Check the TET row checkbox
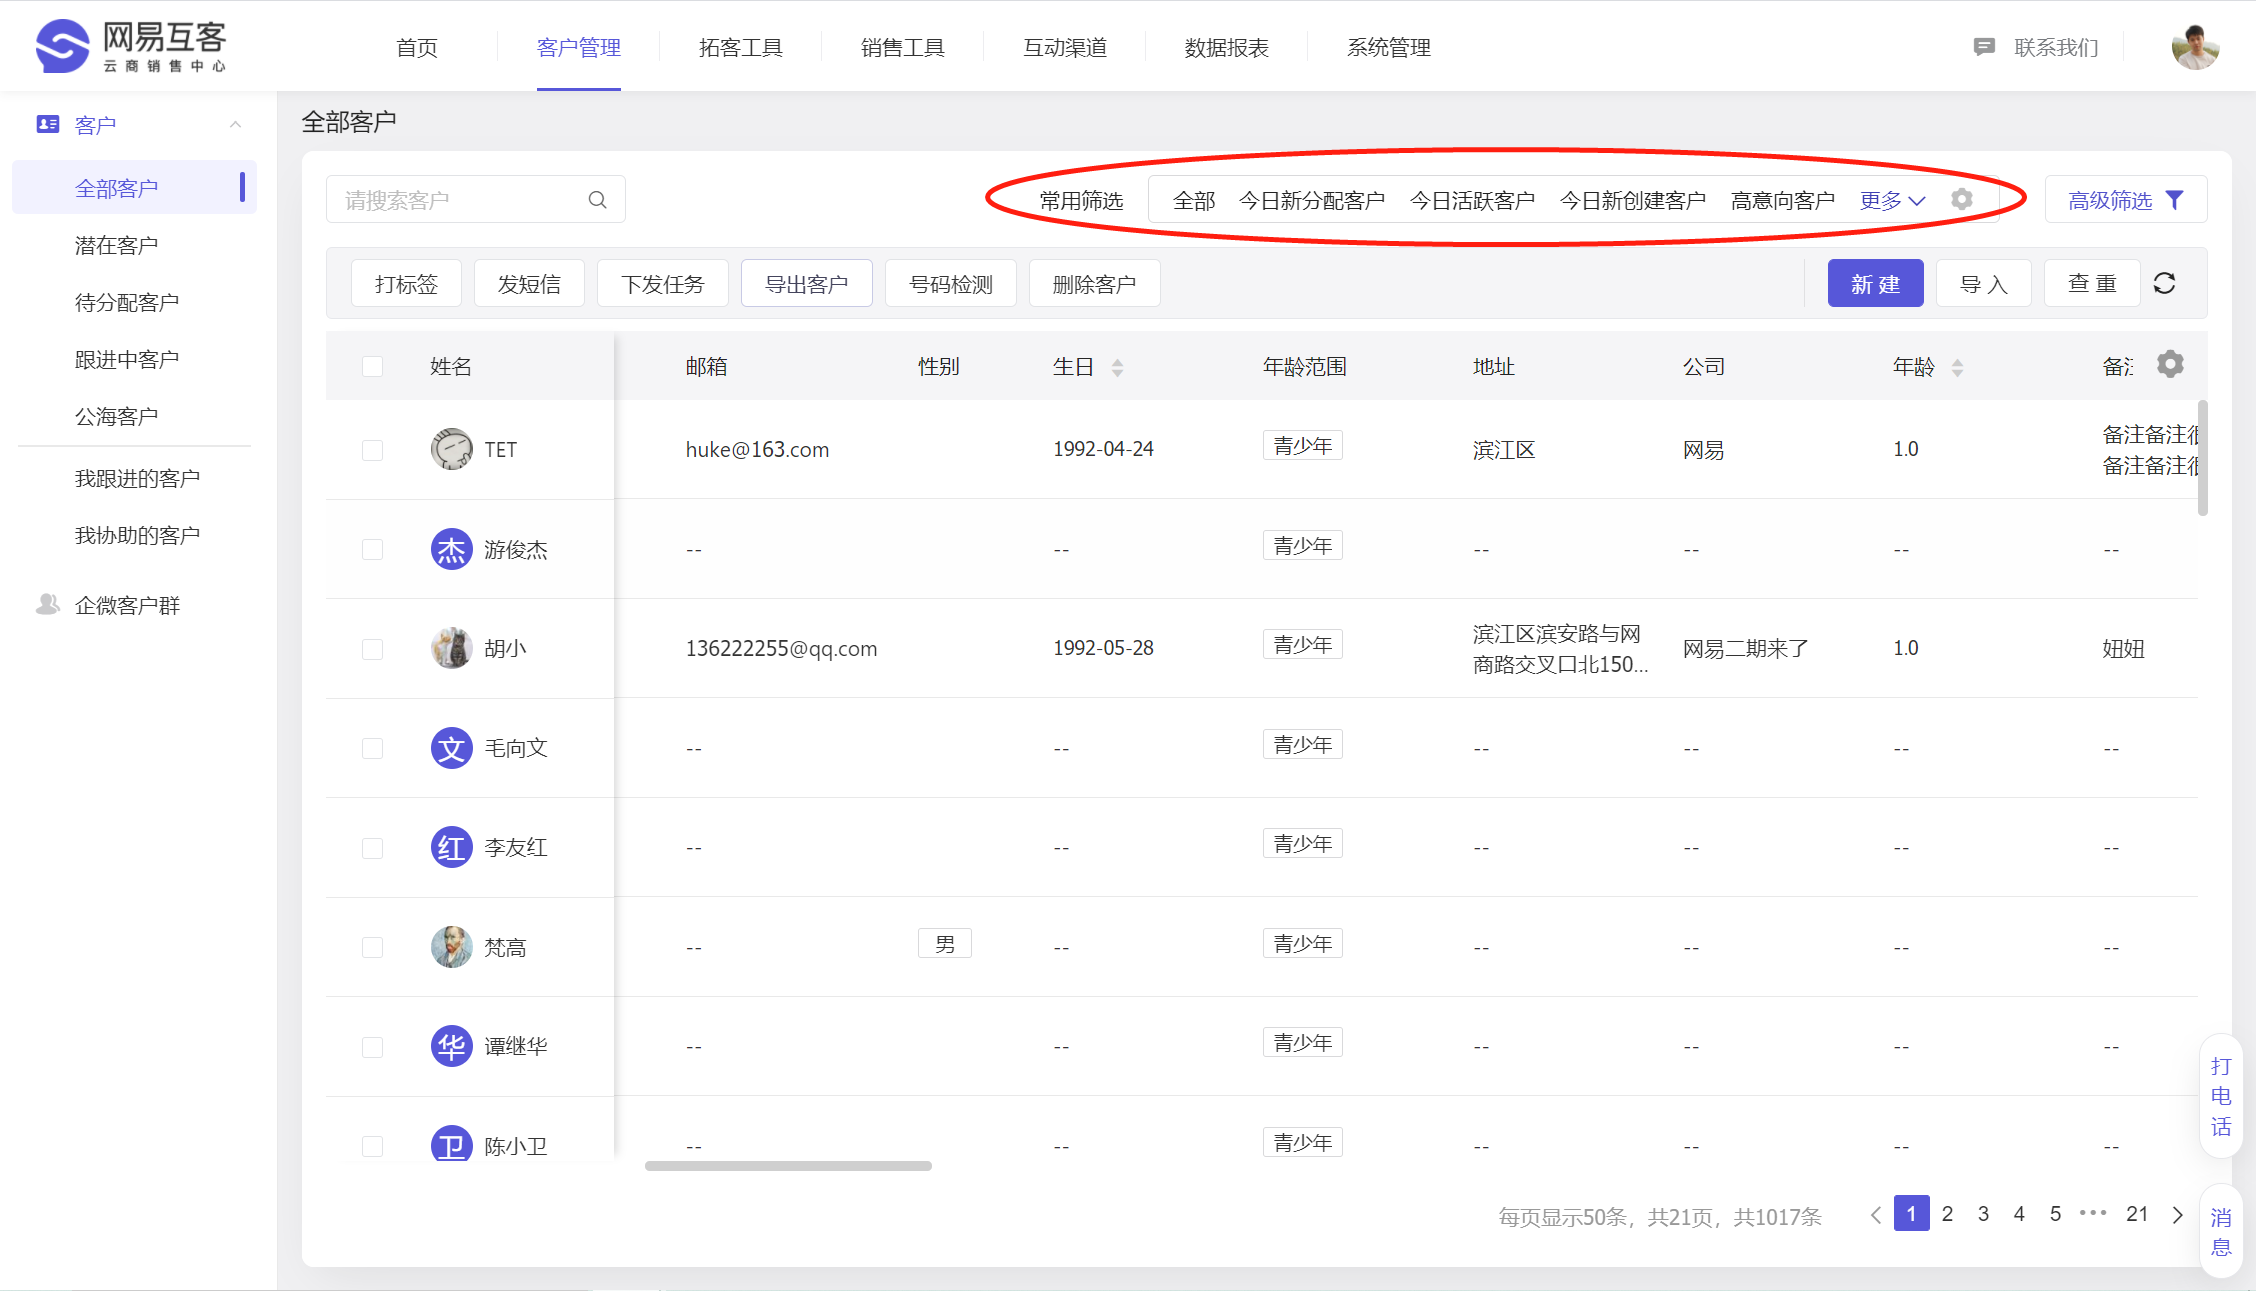Screen dimensions: 2256x1291 372,450
